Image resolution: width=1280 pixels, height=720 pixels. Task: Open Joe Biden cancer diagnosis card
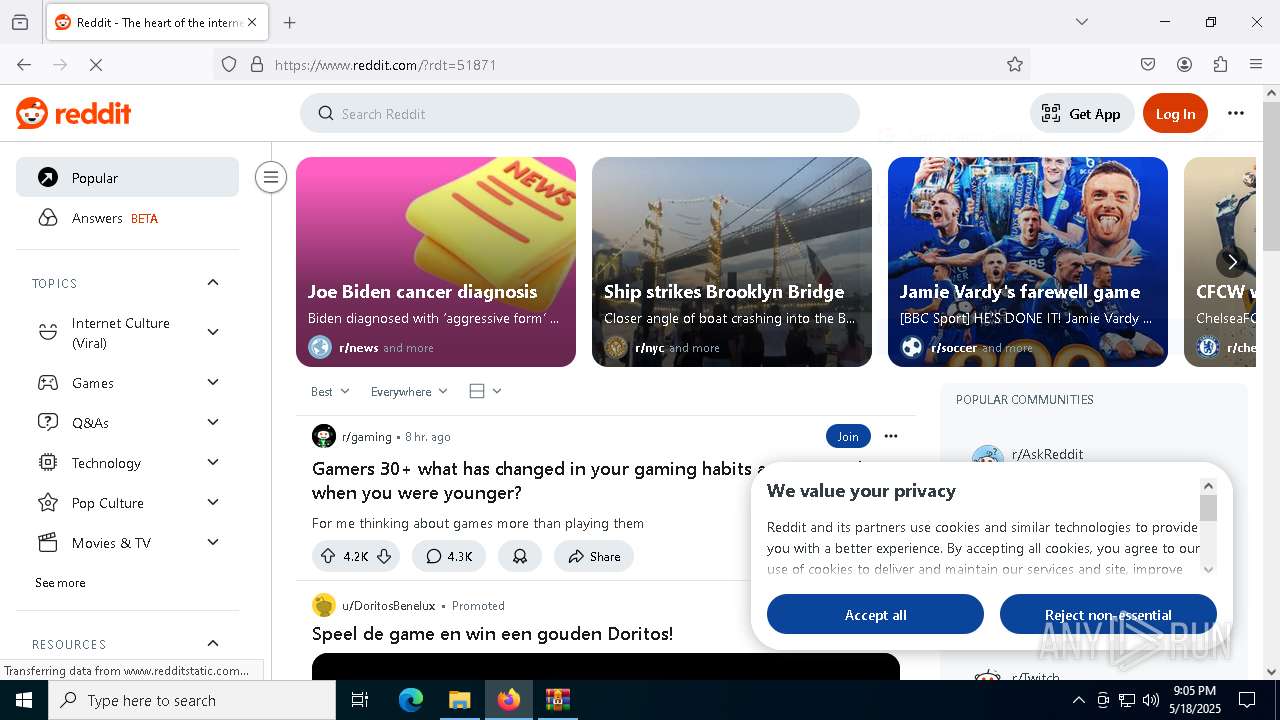tap(436, 262)
